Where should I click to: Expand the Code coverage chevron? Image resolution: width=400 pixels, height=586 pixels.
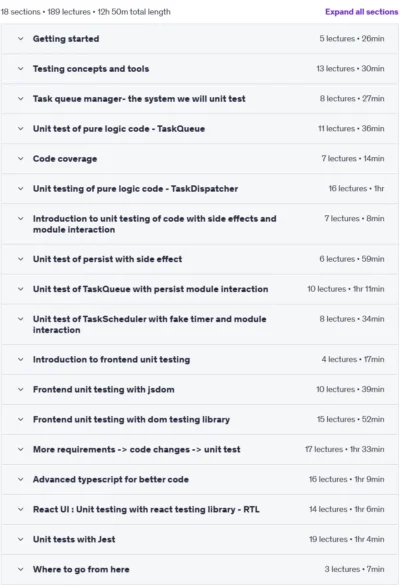pos(21,158)
